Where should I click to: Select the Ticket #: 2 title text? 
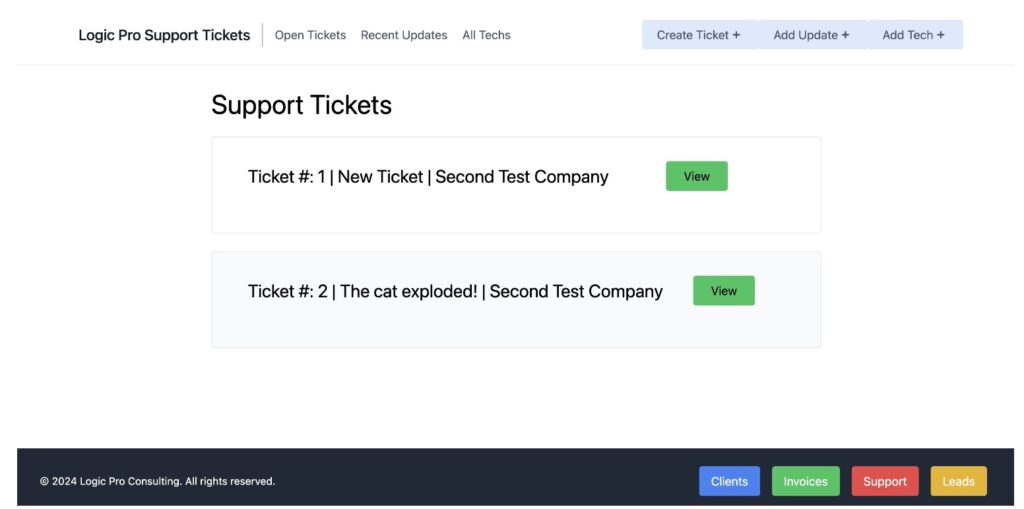point(455,291)
